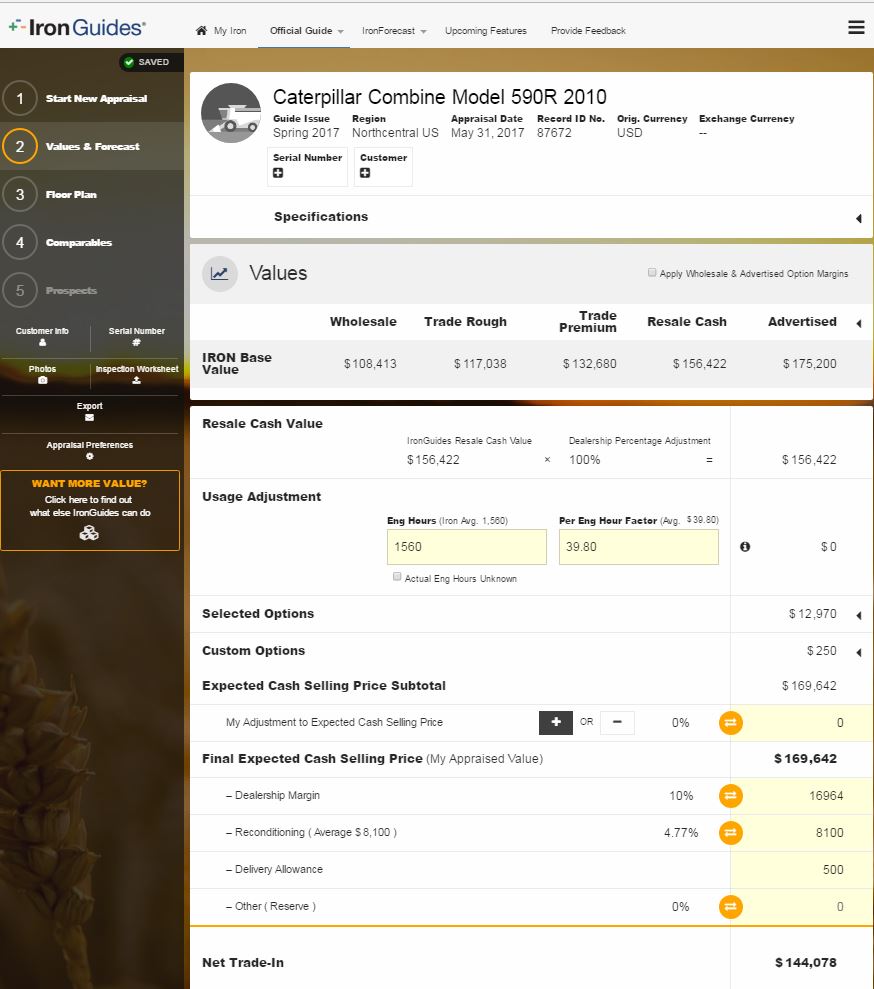The height and width of the screenshot is (989, 874).
Task: Click Net Trade-In amount $144,078
Action: [805, 963]
